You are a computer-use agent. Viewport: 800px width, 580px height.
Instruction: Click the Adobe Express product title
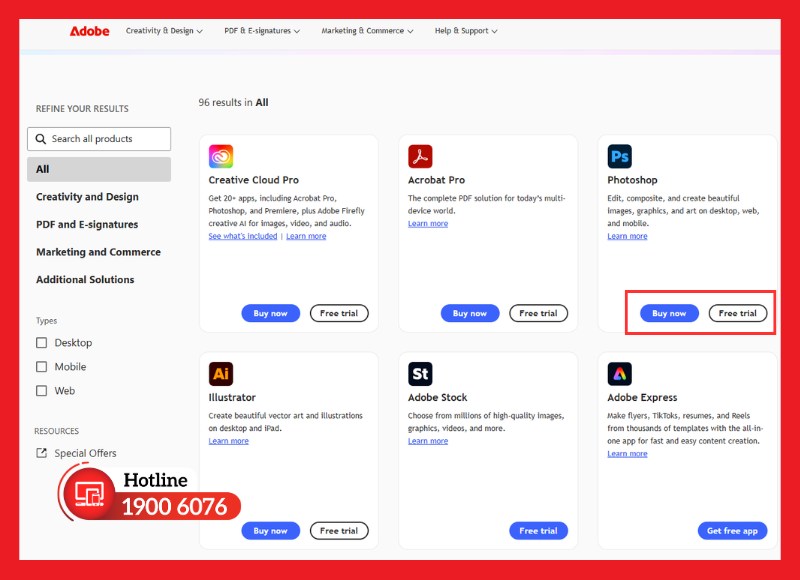click(642, 397)
